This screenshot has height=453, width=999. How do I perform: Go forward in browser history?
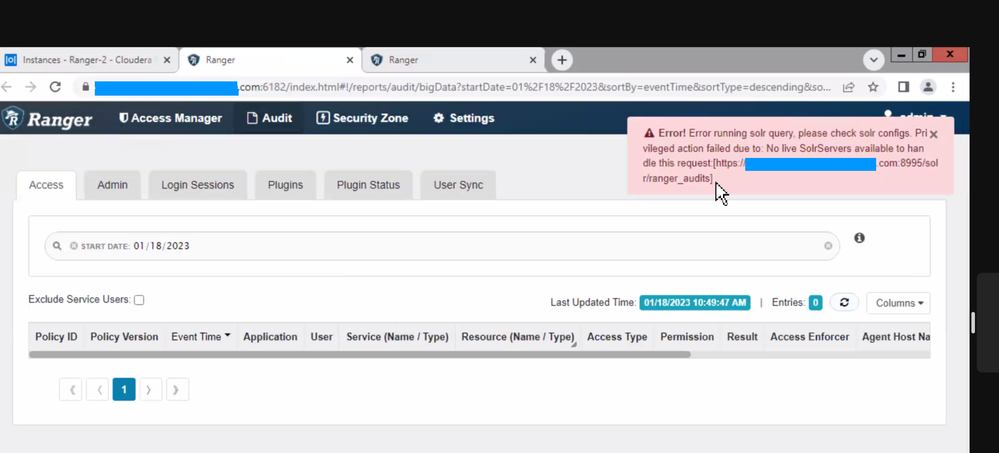point(30,87)
